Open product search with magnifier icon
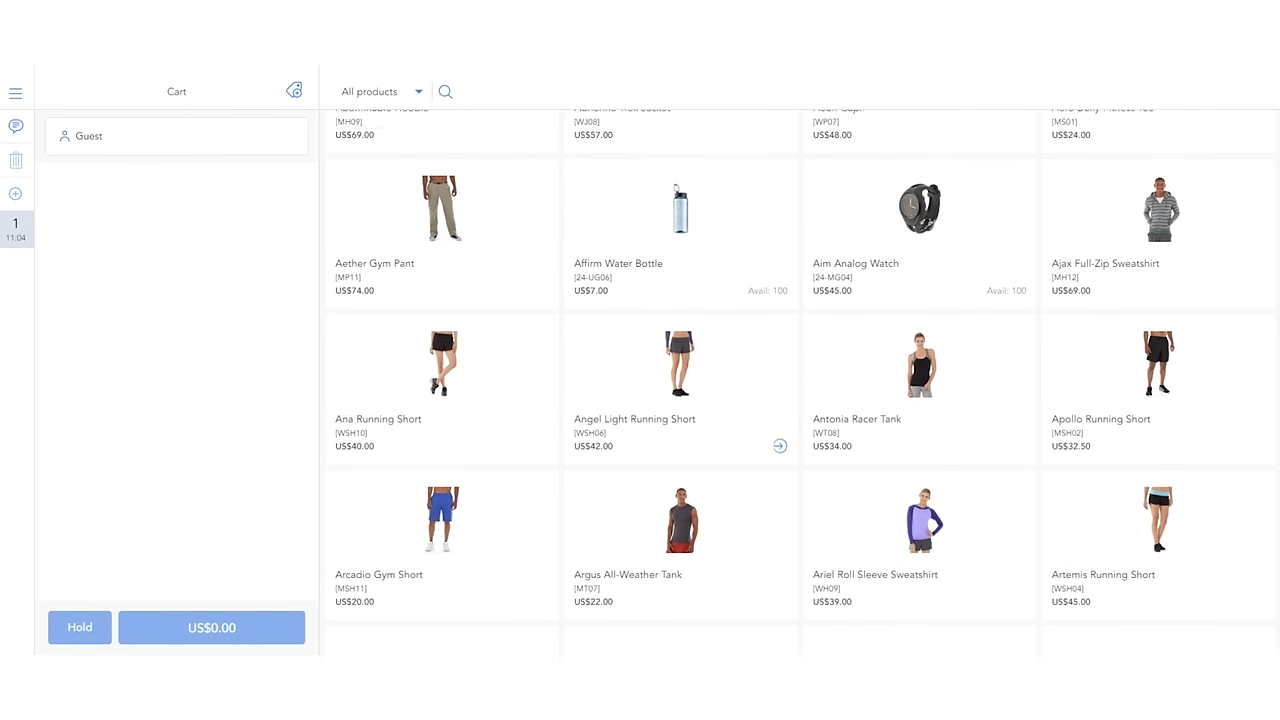1280x720 pixels. click(446, 92)
